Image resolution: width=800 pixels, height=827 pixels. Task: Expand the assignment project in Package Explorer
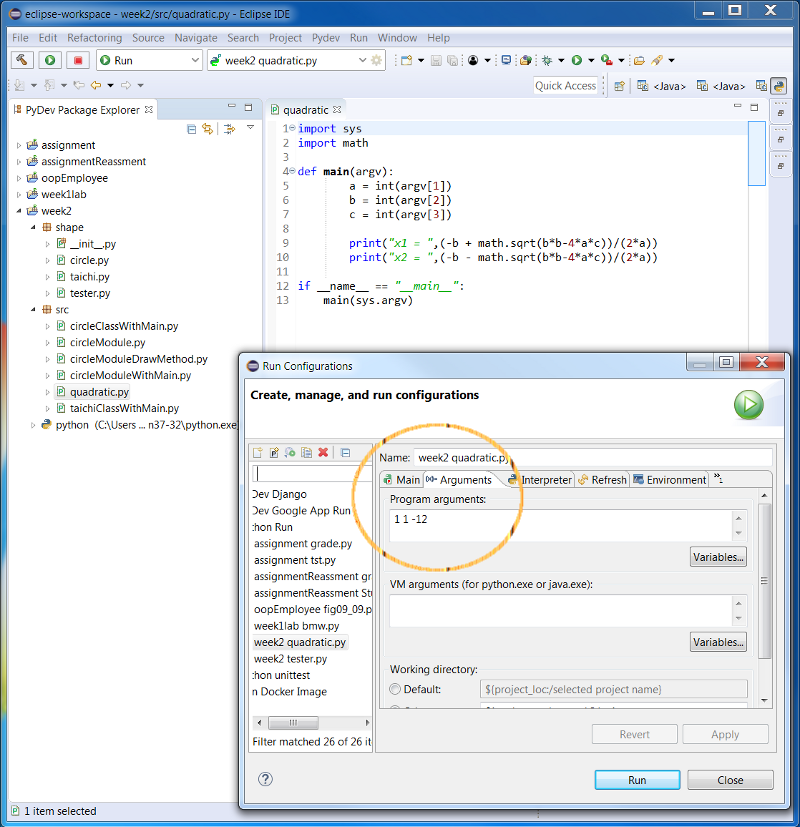[18, 145]
